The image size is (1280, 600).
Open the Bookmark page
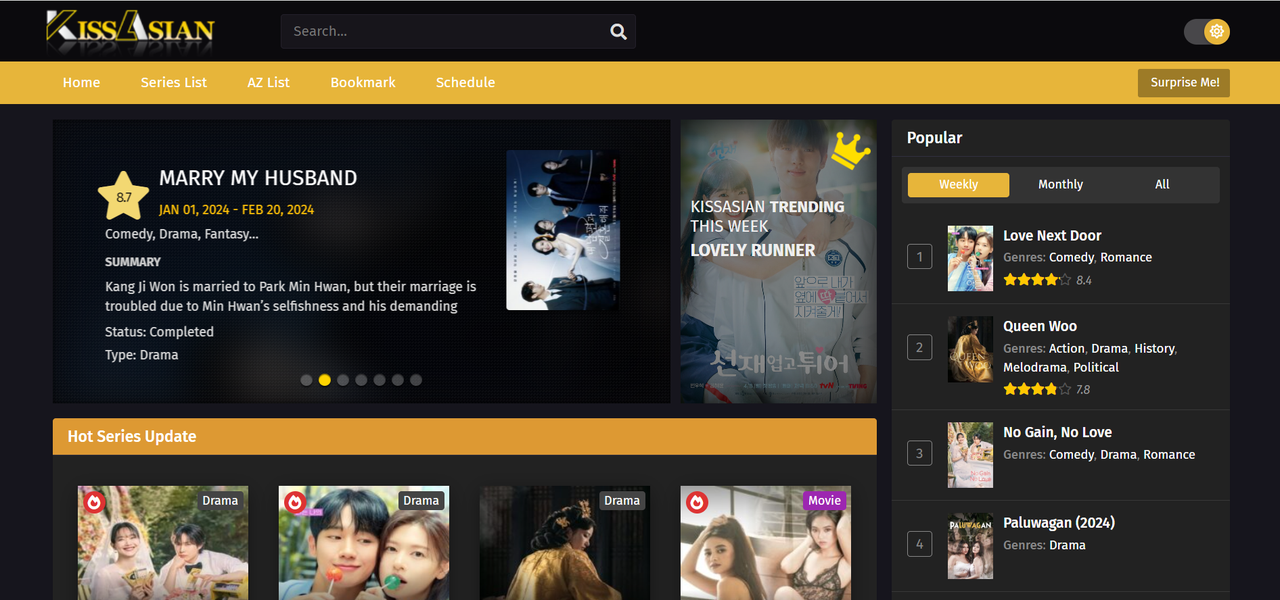363,82
